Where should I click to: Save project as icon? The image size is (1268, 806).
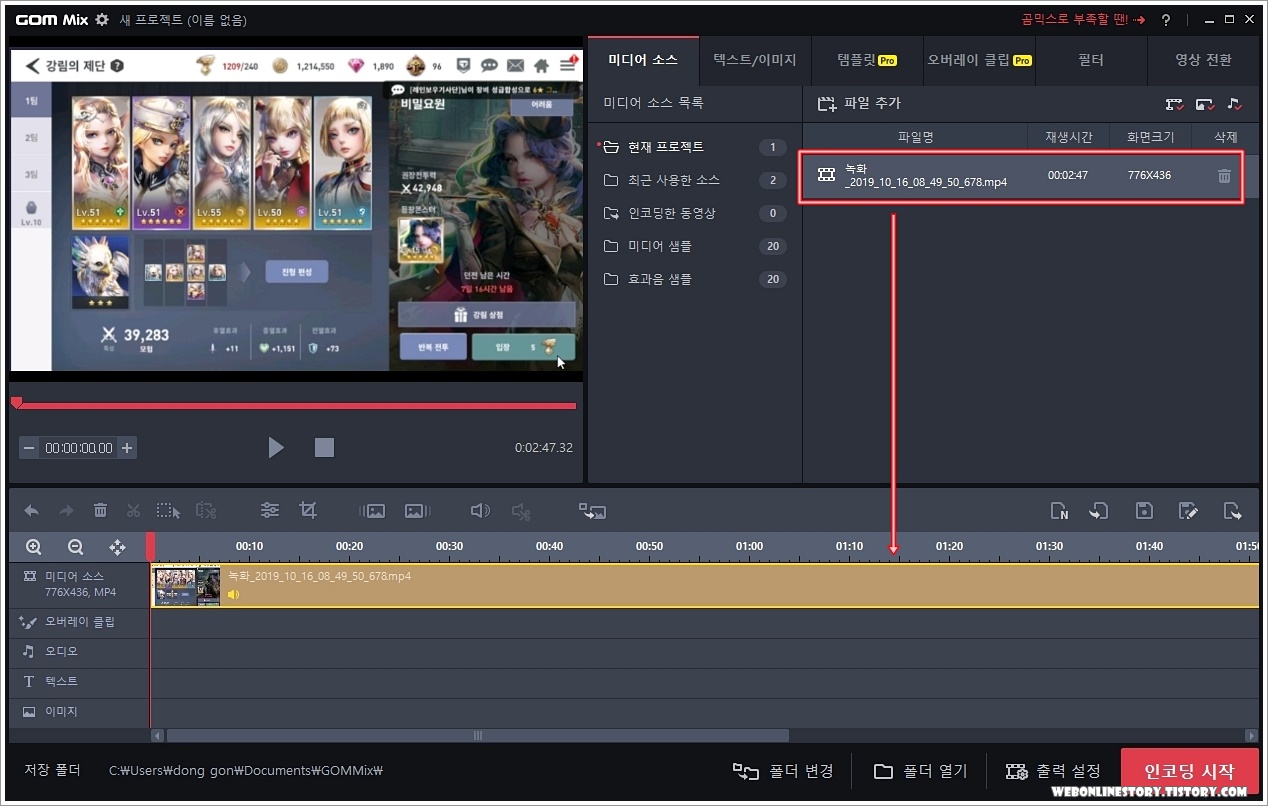[1188, 511]
